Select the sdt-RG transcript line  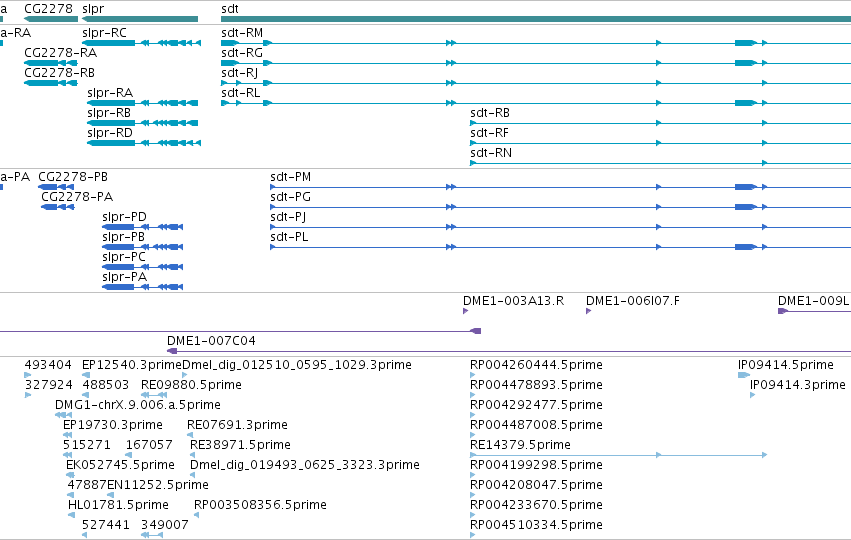[536, 63]
